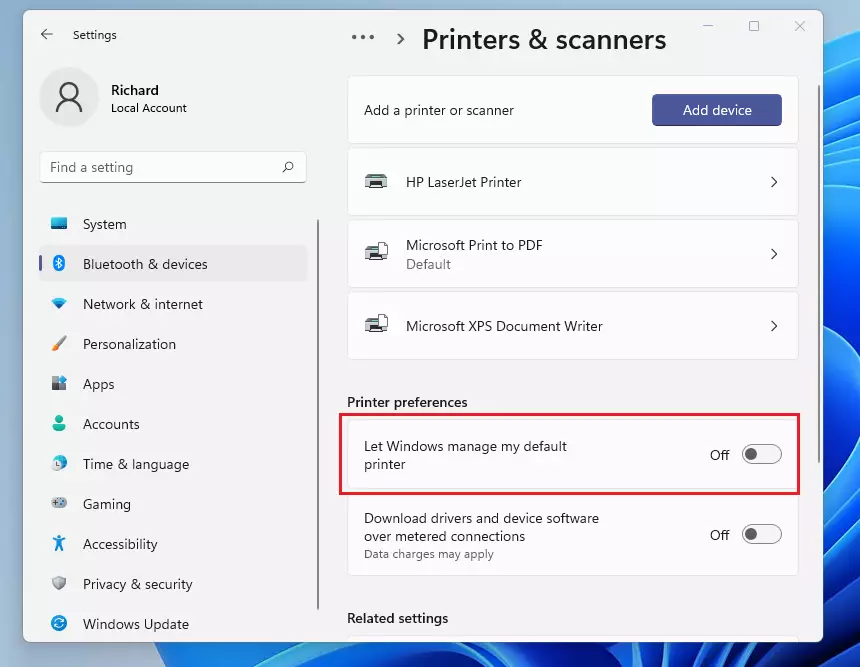The height and width of the screenshot is (667, 860).
Task: Open Accessibility settings
Action: coord(173,544)
